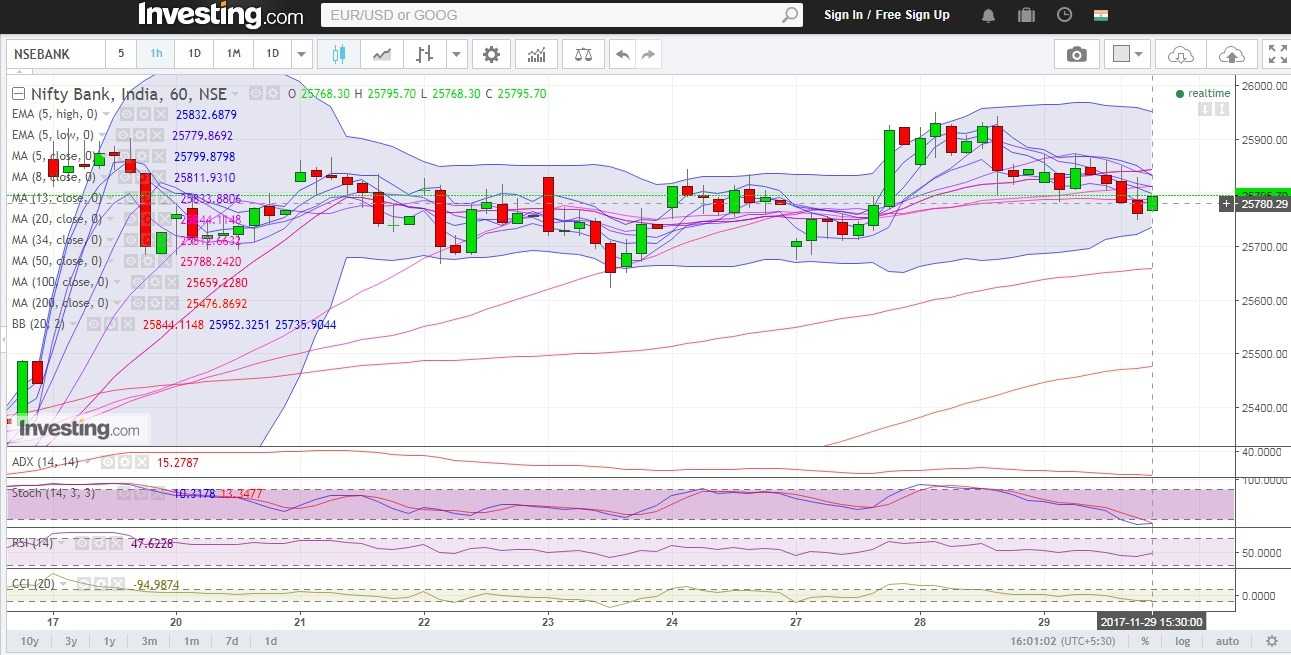Expand the time interval dropdown arrow
The height and width of the screenshot is (655, 1291).
[x=302, y=54]
